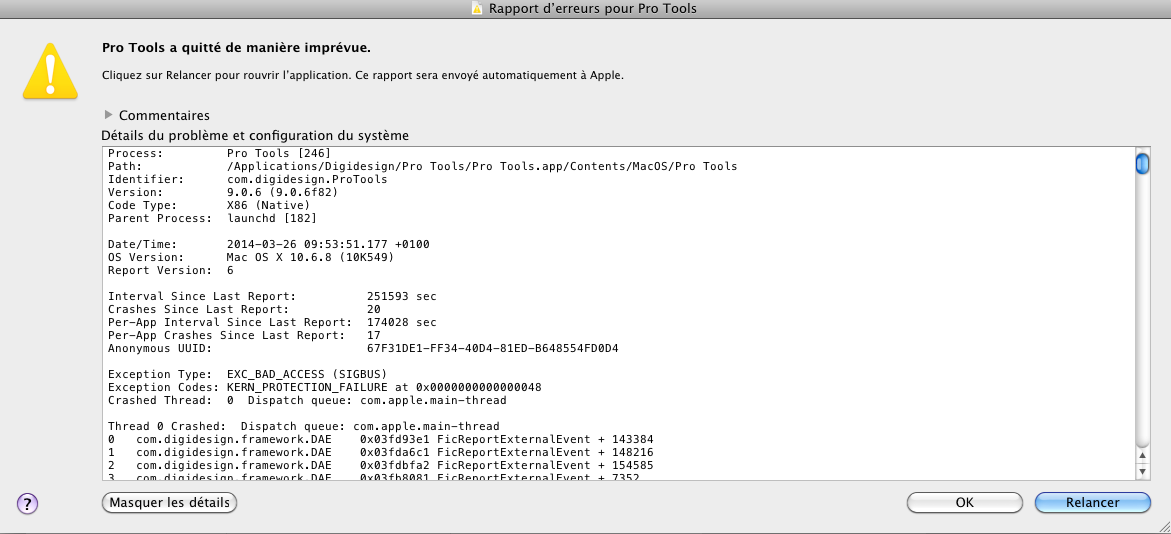Click the Per-App Crashes Since Last Report 17 line

tap(244, 335)
